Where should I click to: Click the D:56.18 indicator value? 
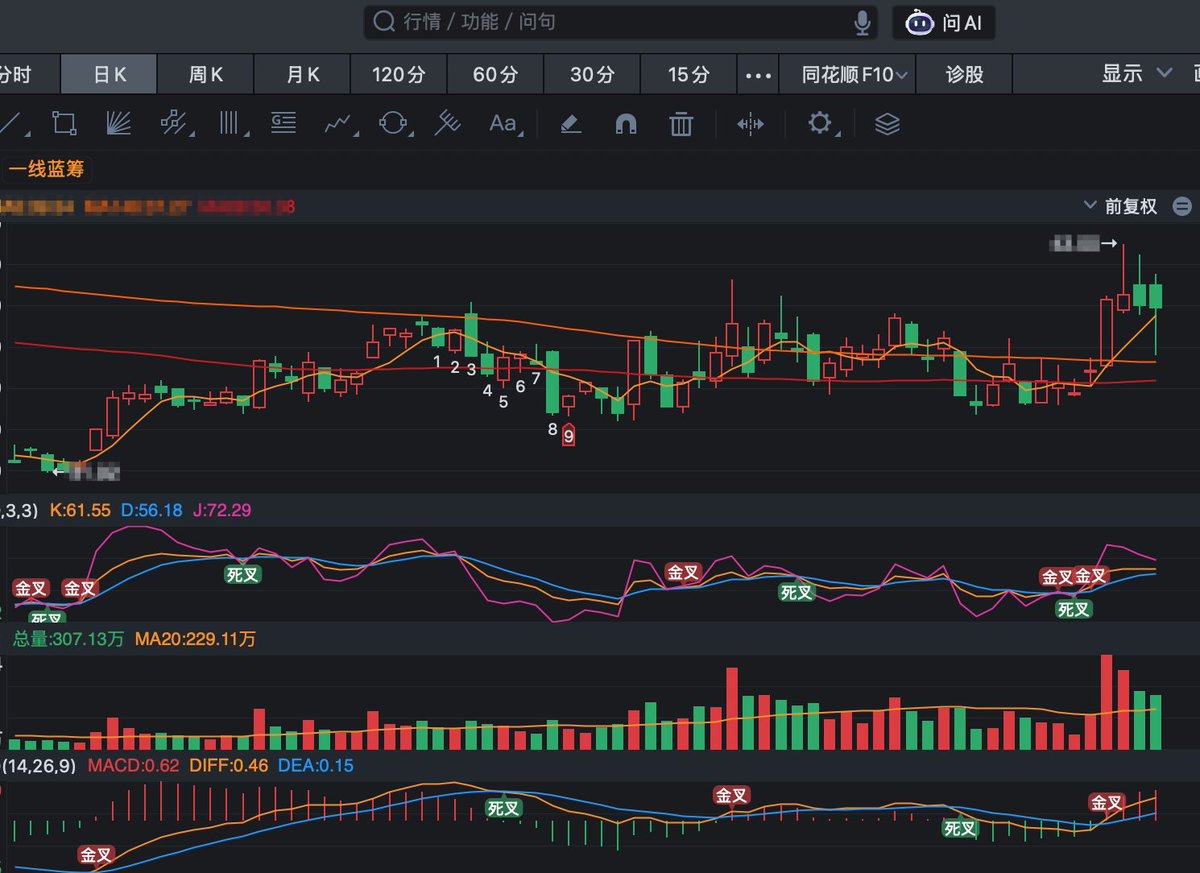pos(152,510)
